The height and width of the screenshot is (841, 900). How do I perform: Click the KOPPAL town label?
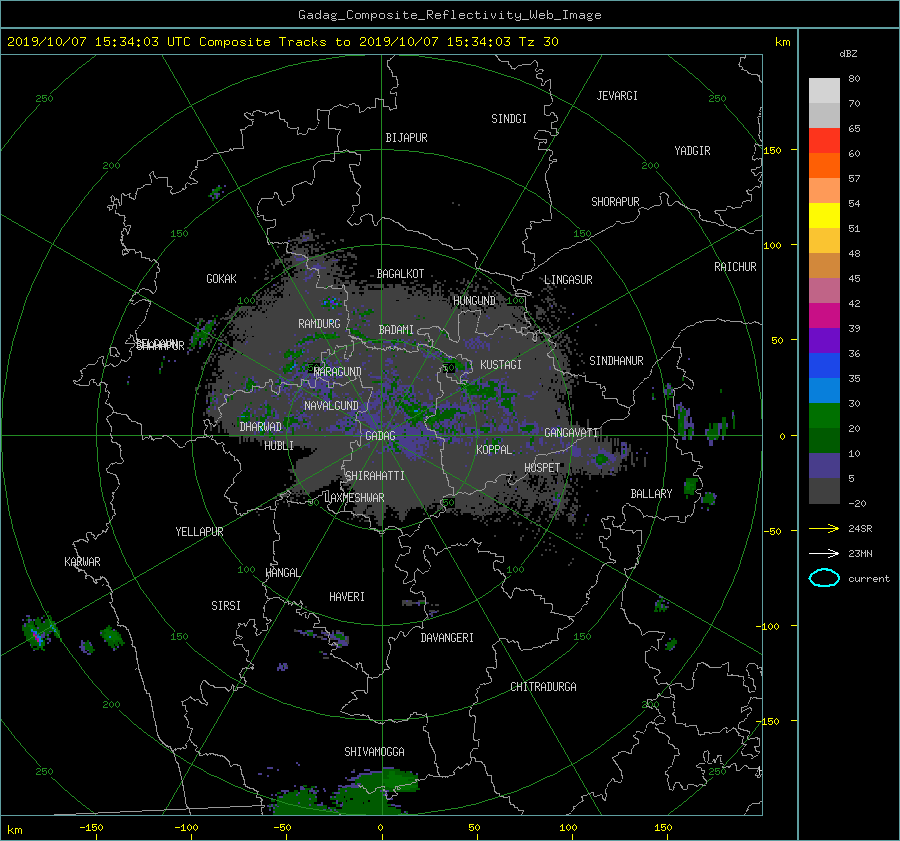click(494, 449)
